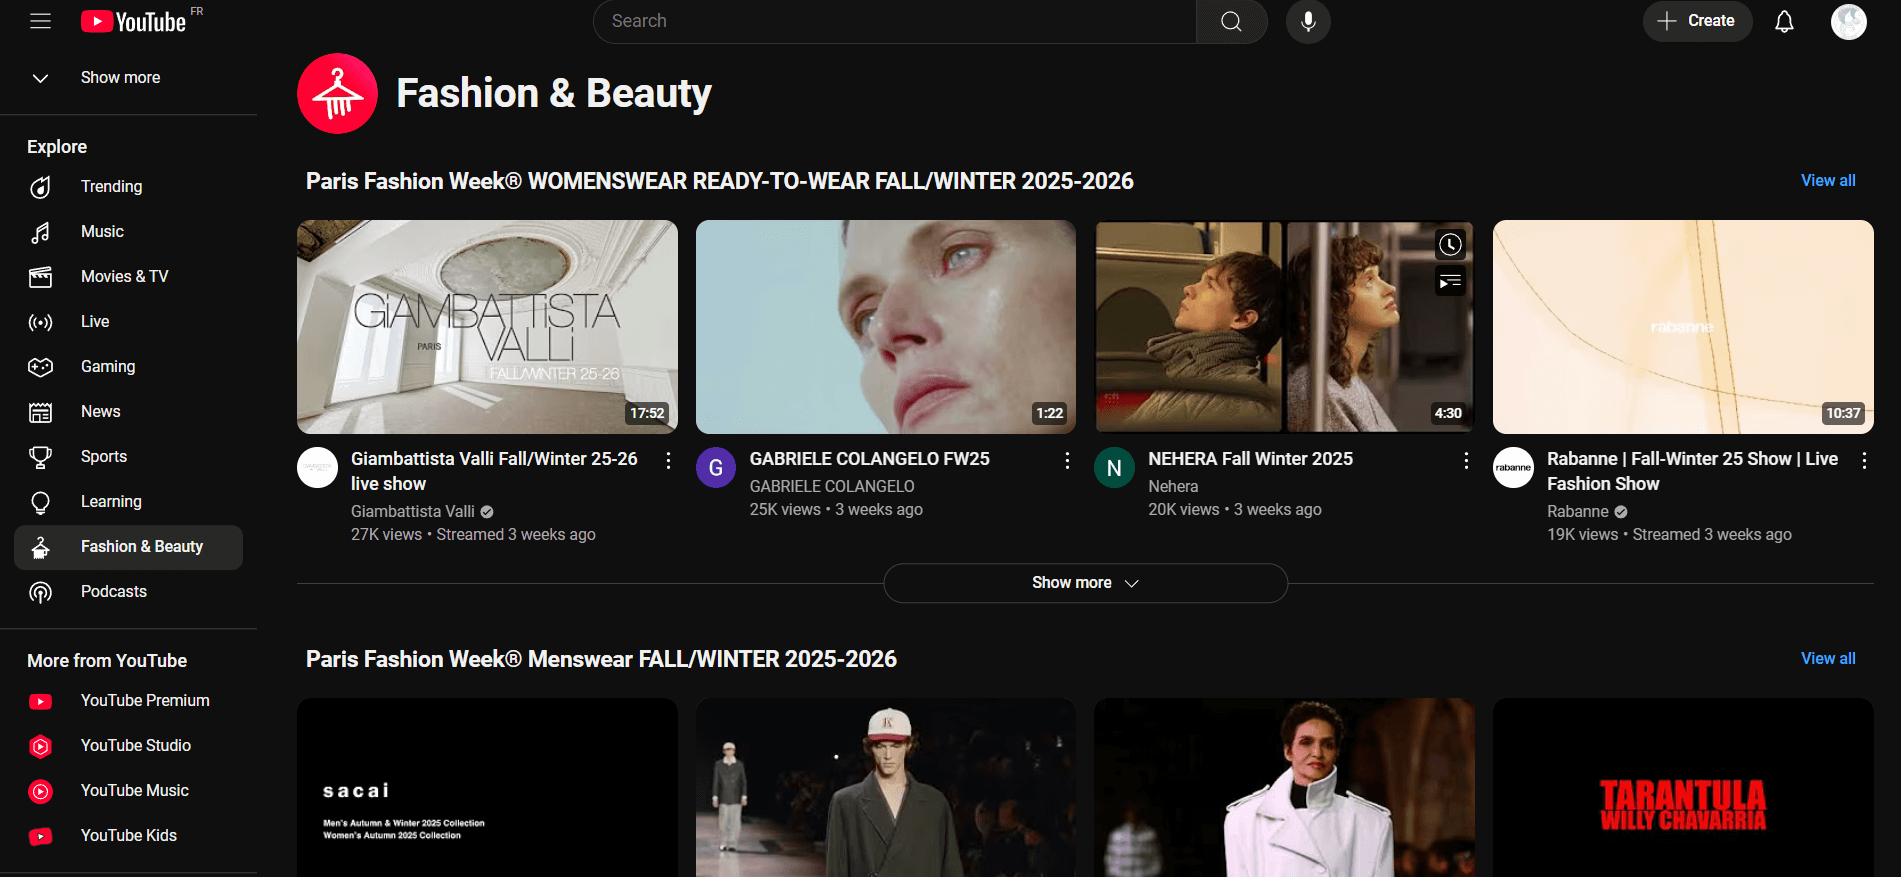Click the magnifier search button
Viewport: 1901px width, 877px height.
click(x=1231, y=21)
